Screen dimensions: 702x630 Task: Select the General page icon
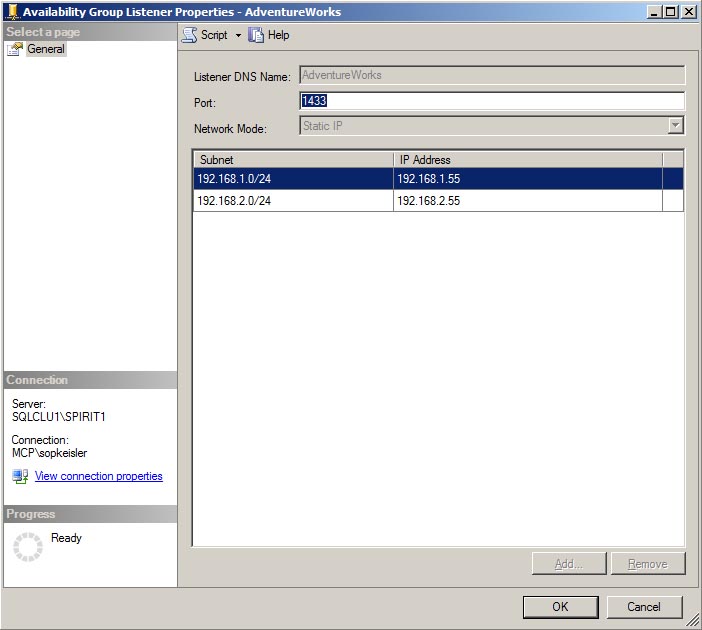pos(15,49)
